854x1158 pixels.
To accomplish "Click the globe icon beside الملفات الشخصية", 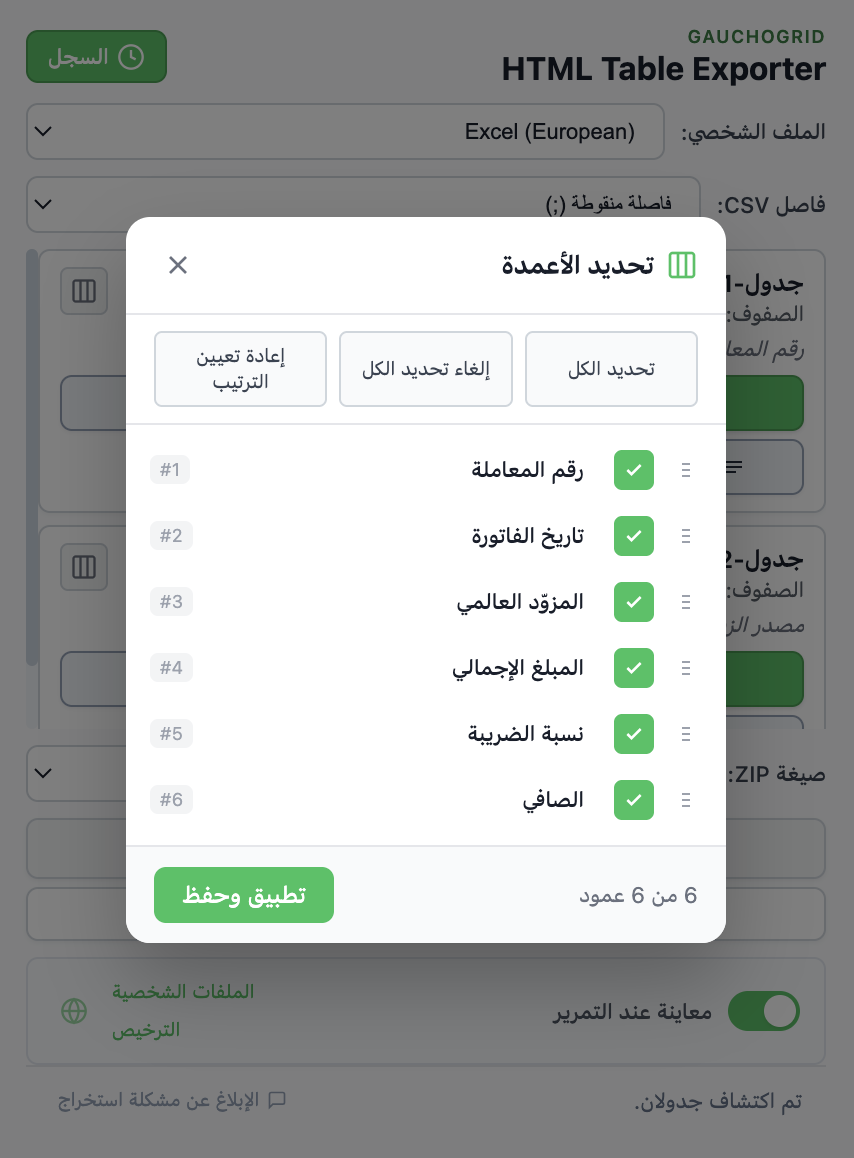I will [x=74, y=1011].
